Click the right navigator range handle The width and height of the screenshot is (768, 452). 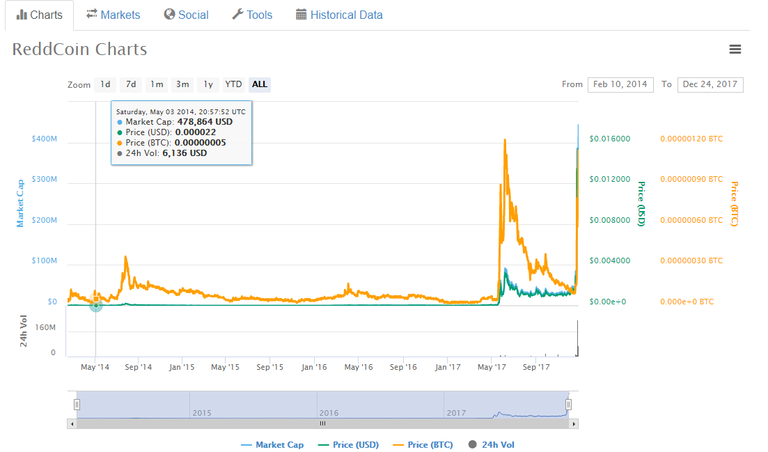click(568, 404)
